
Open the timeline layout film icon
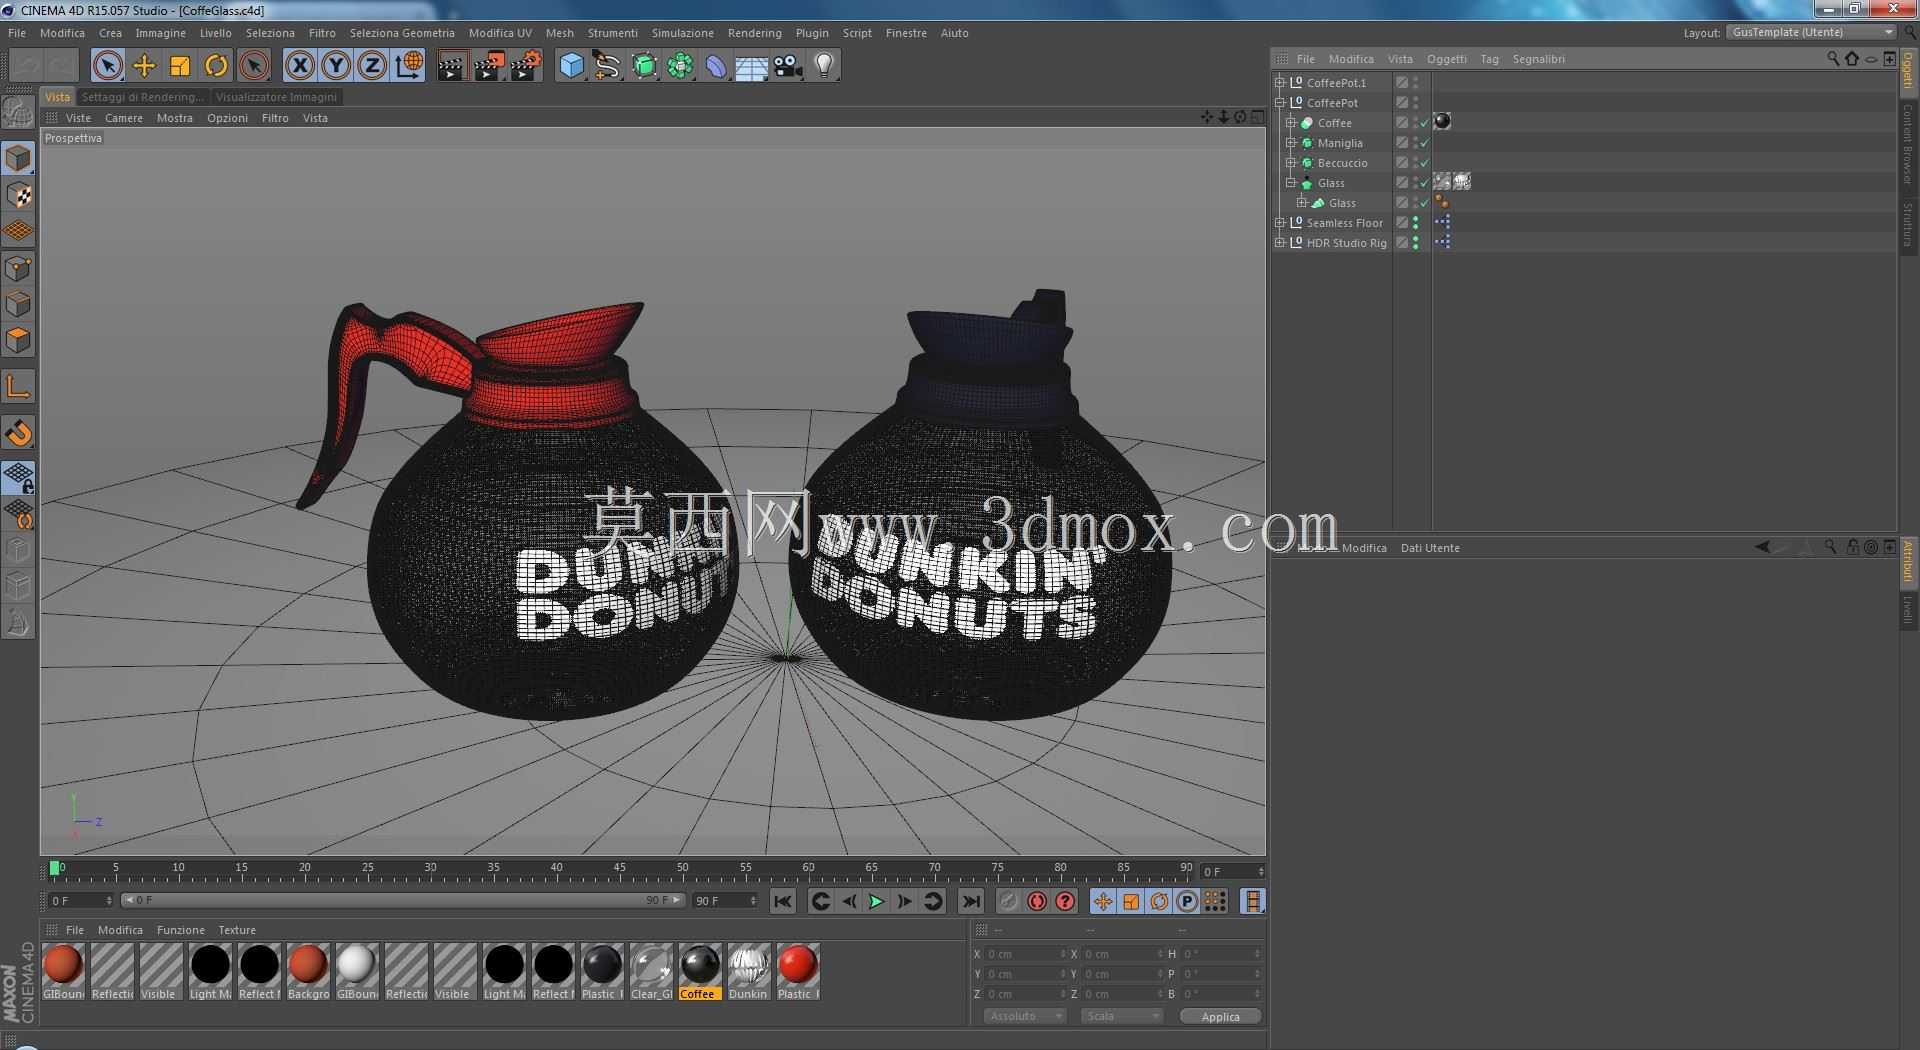pyautogui.click(x=1253, y=901)
